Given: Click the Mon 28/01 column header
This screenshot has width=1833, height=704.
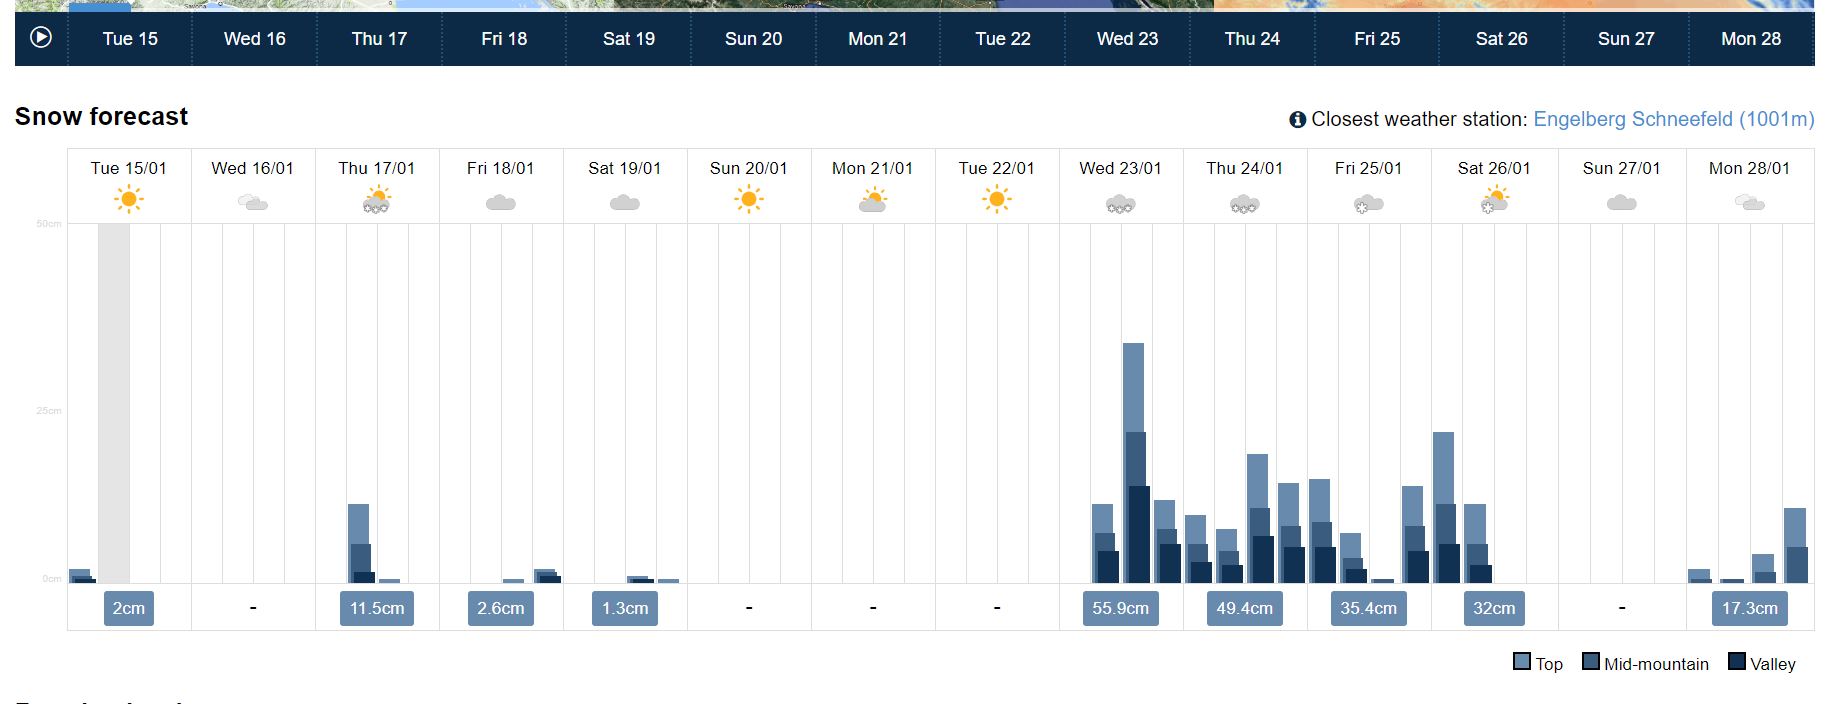Looking at the screenshot, I should [1750, 168].
